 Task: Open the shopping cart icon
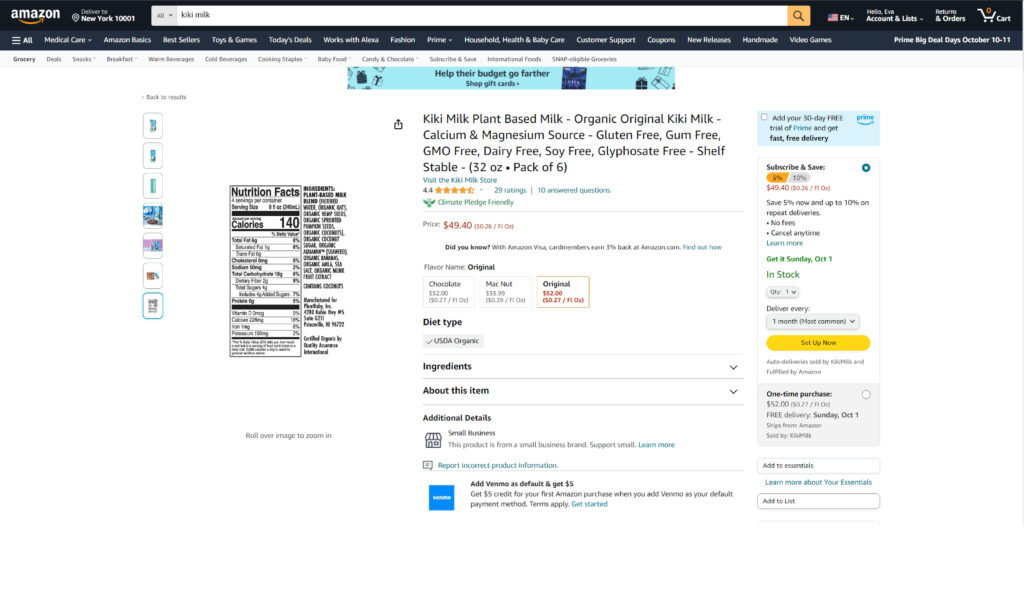coord(993,15)
